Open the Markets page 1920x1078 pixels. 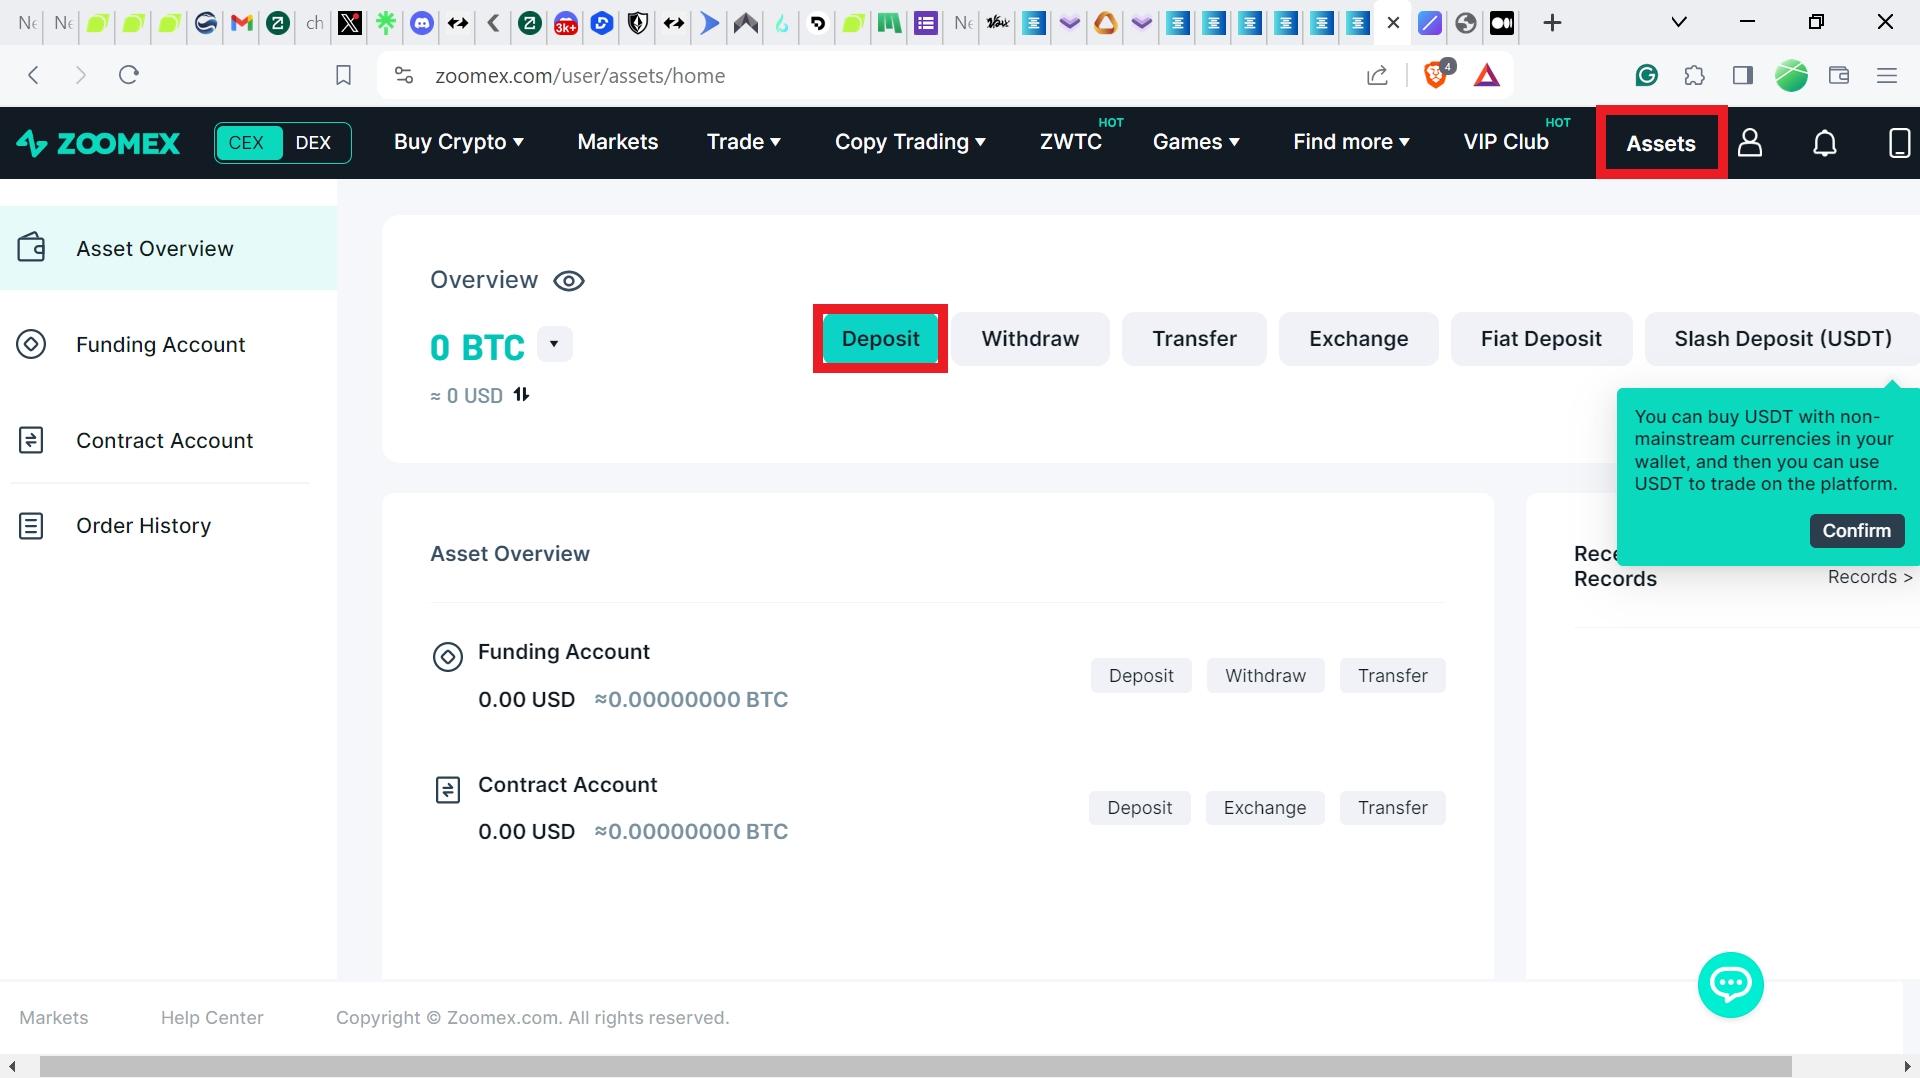[x=618, y=142]
